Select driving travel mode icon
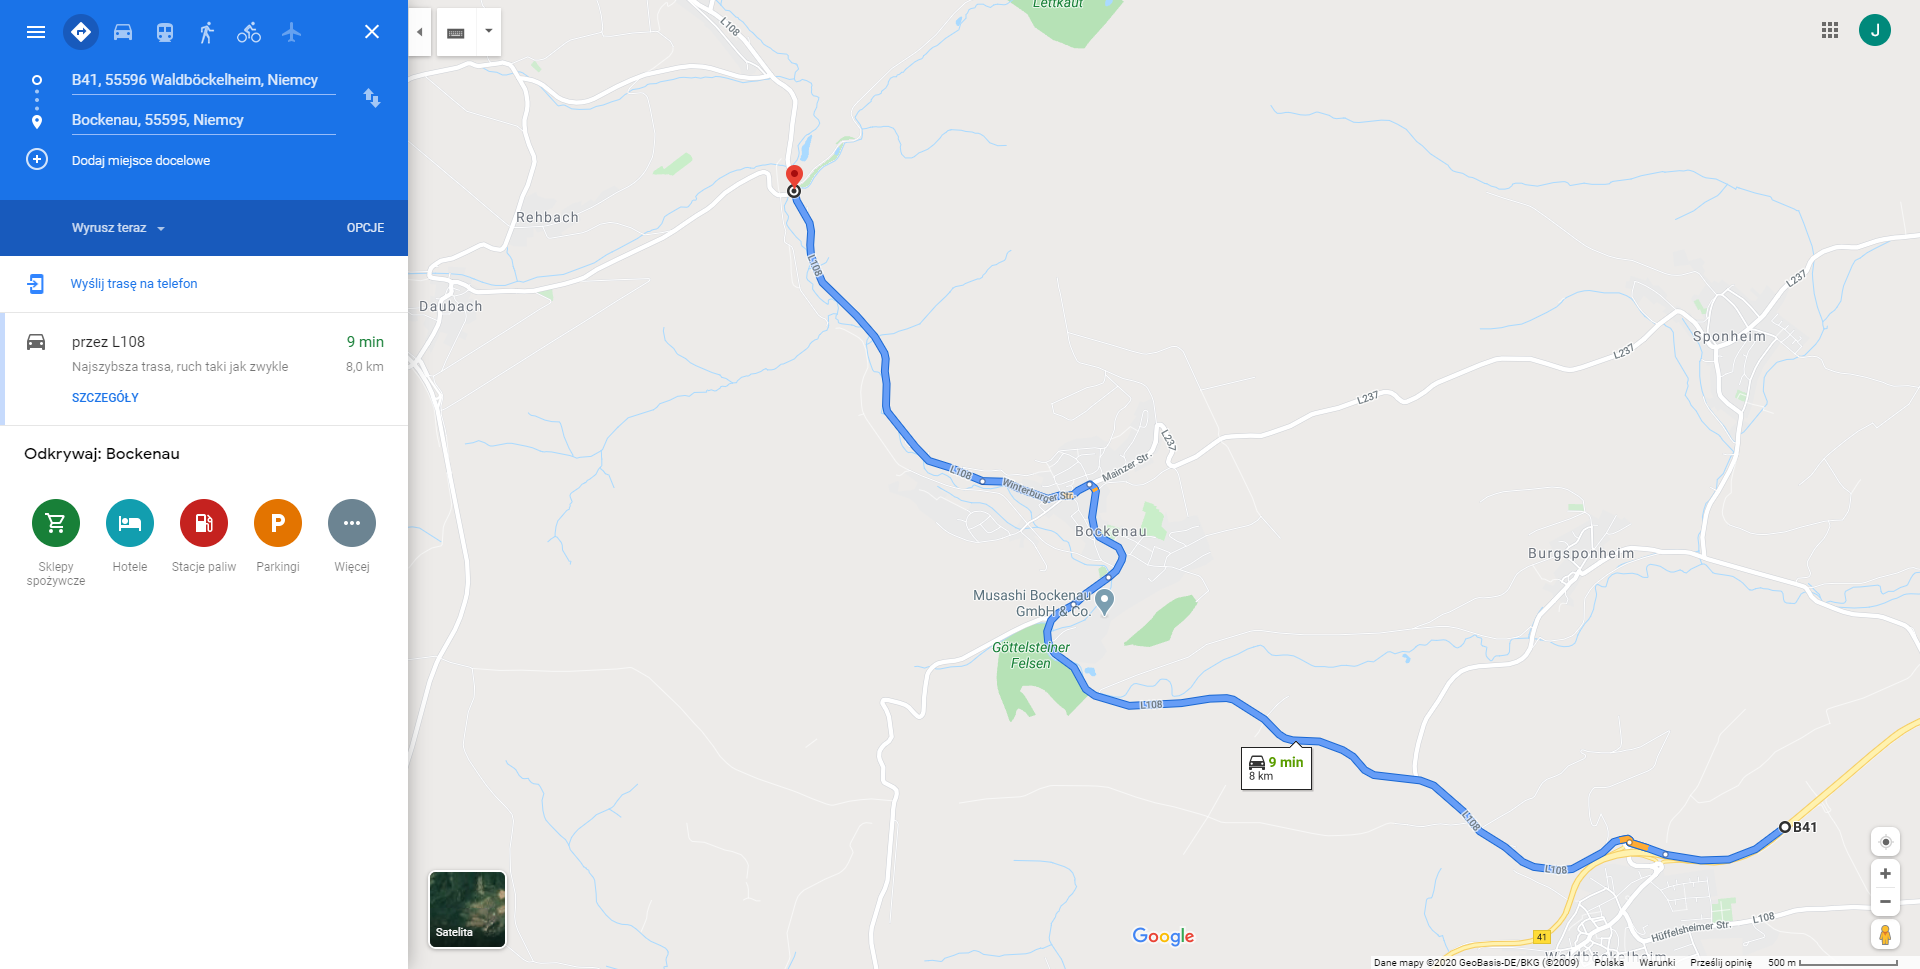 123,32
